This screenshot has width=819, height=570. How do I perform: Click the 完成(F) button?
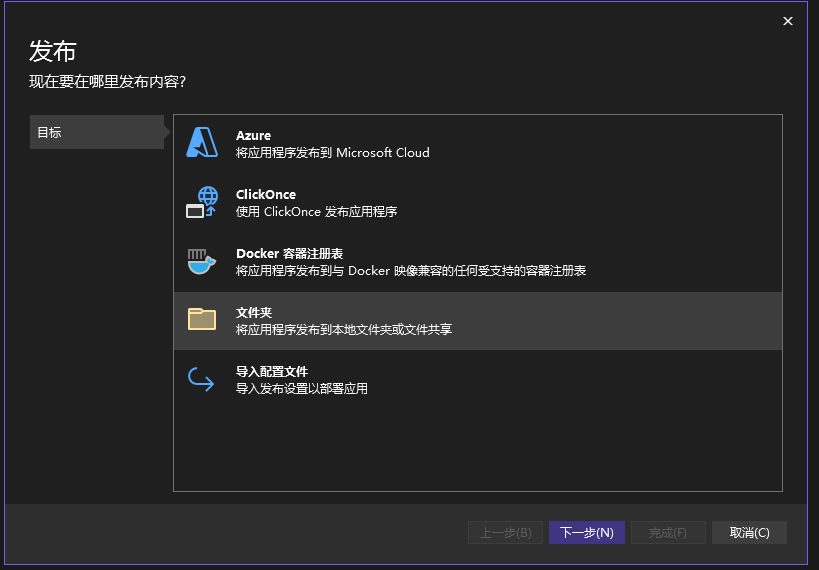668,532
